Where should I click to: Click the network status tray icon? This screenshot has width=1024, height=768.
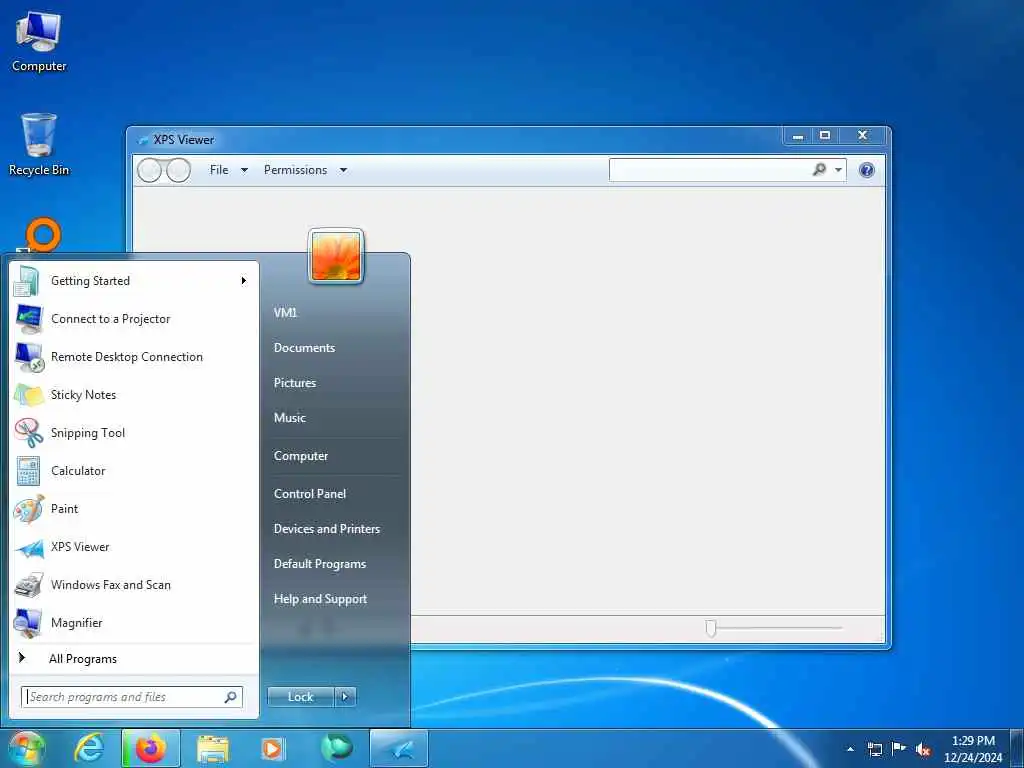click(874, 750)
